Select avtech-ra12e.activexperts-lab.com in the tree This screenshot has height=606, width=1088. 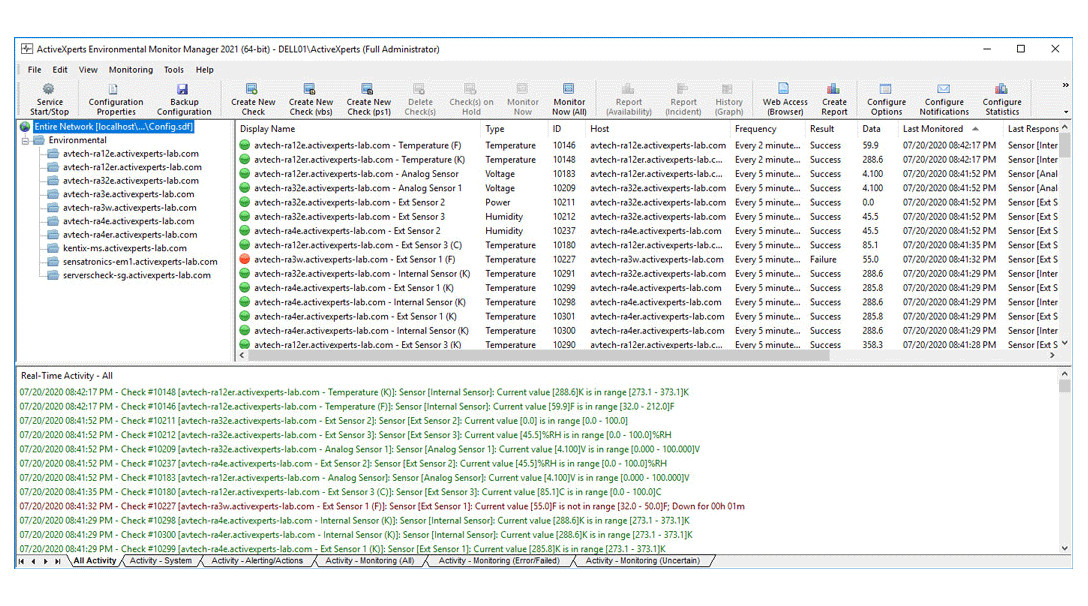click(x=130, y=154)
